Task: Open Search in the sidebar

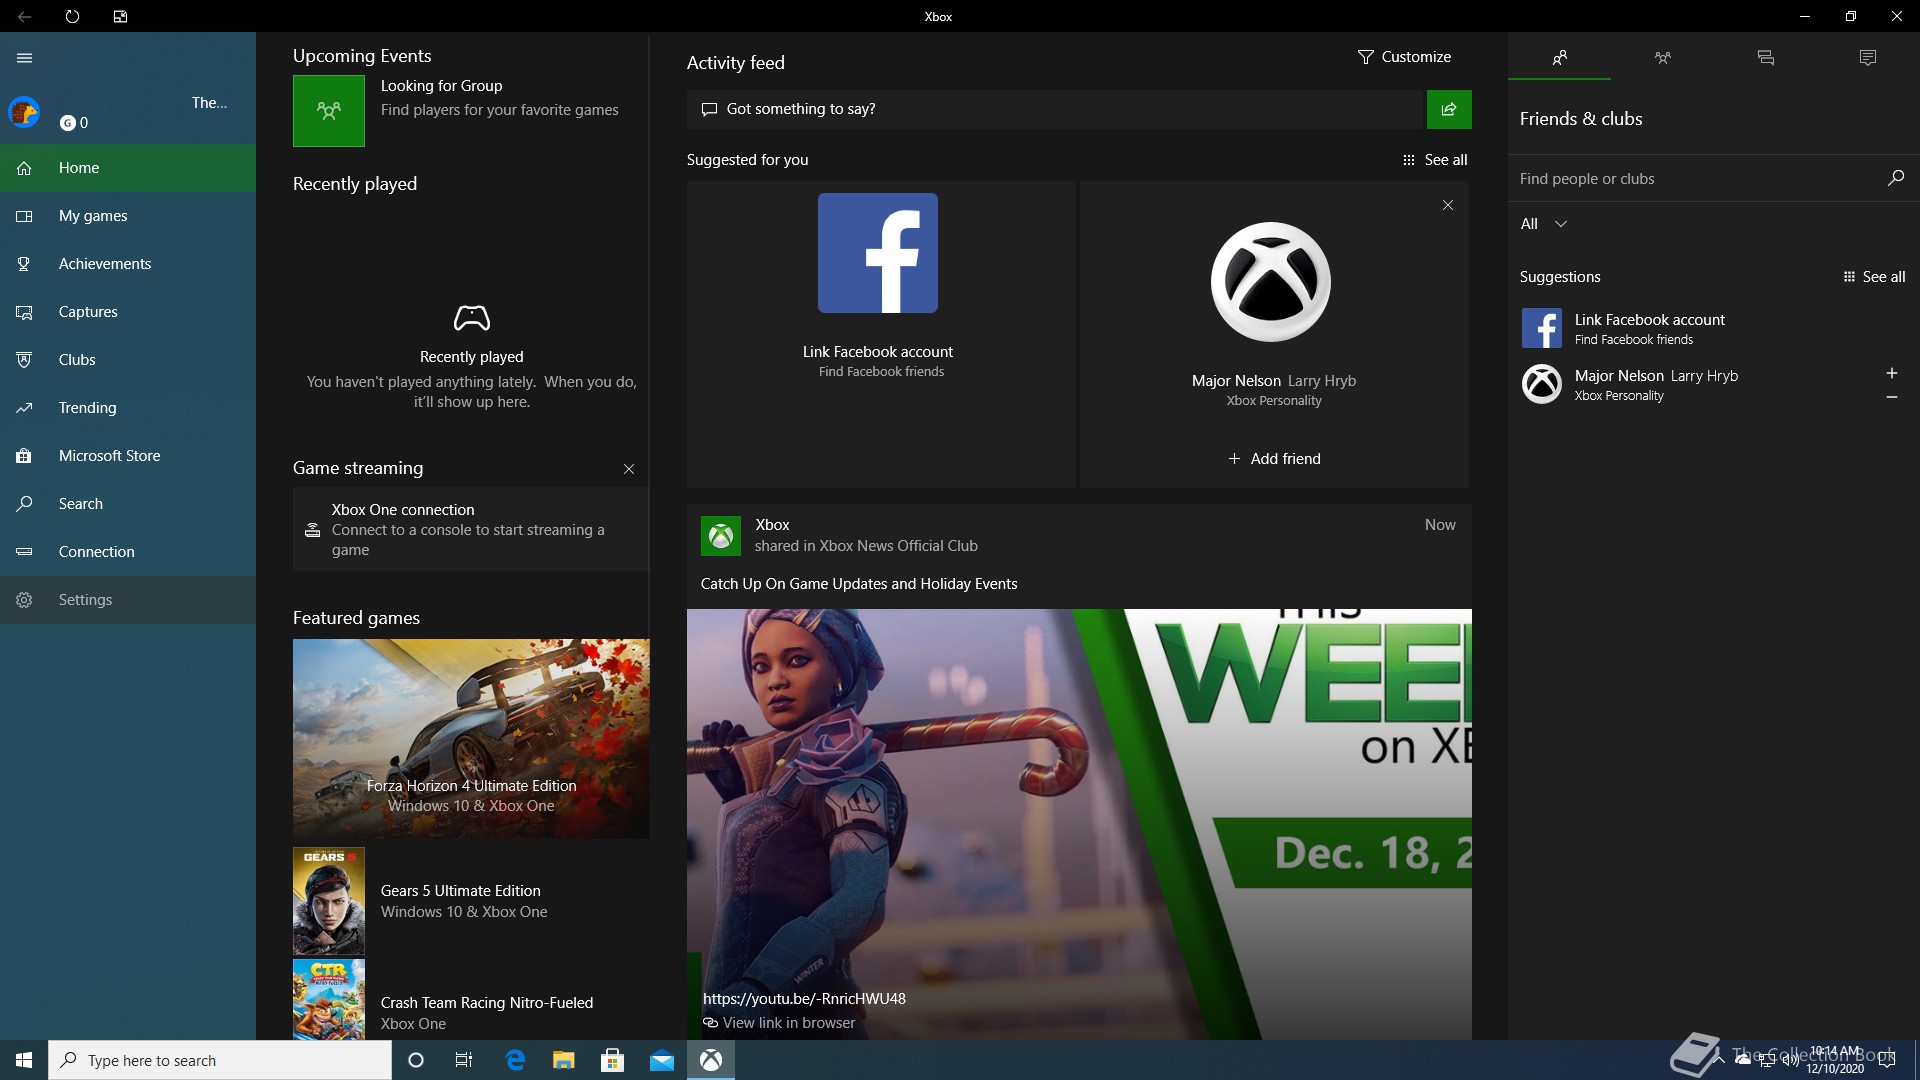Action: [128, 504]
